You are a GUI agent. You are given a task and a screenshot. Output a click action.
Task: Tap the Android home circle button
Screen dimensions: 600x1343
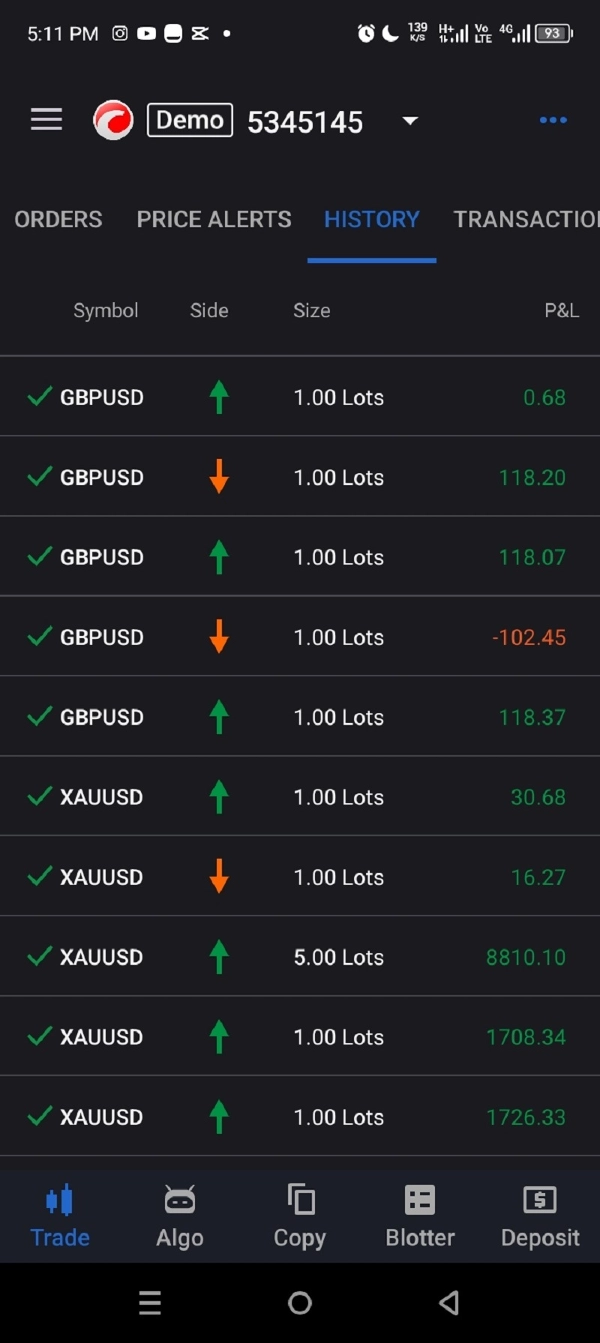coord(300,1302)
